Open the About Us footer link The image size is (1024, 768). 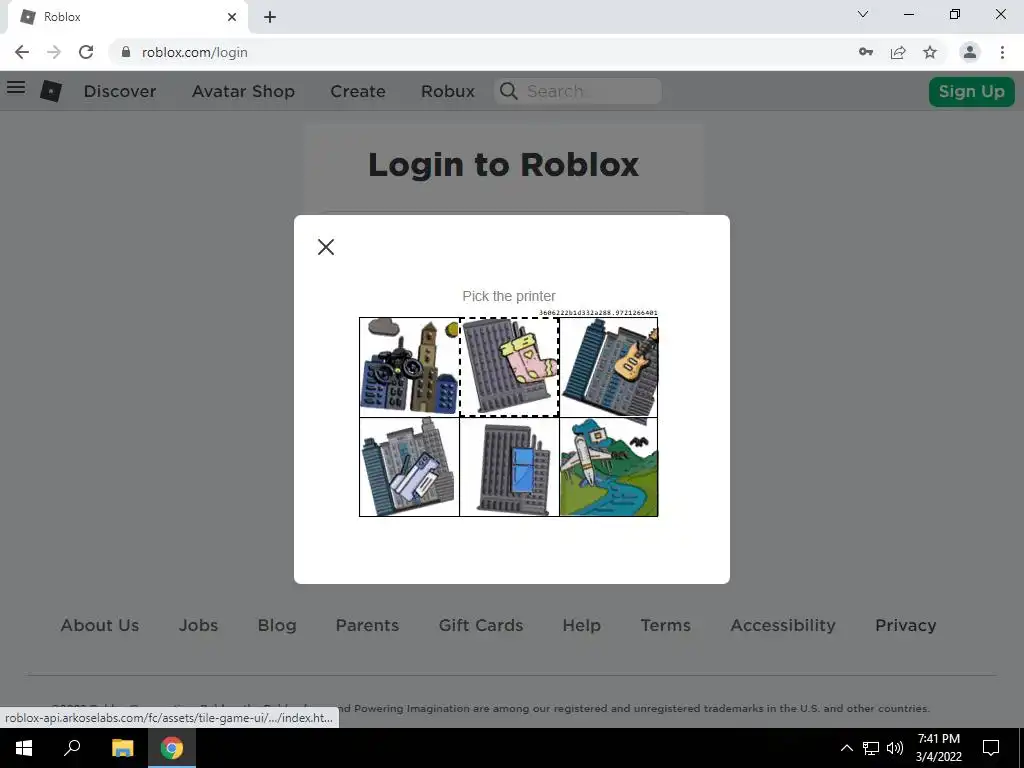[100, 625]
